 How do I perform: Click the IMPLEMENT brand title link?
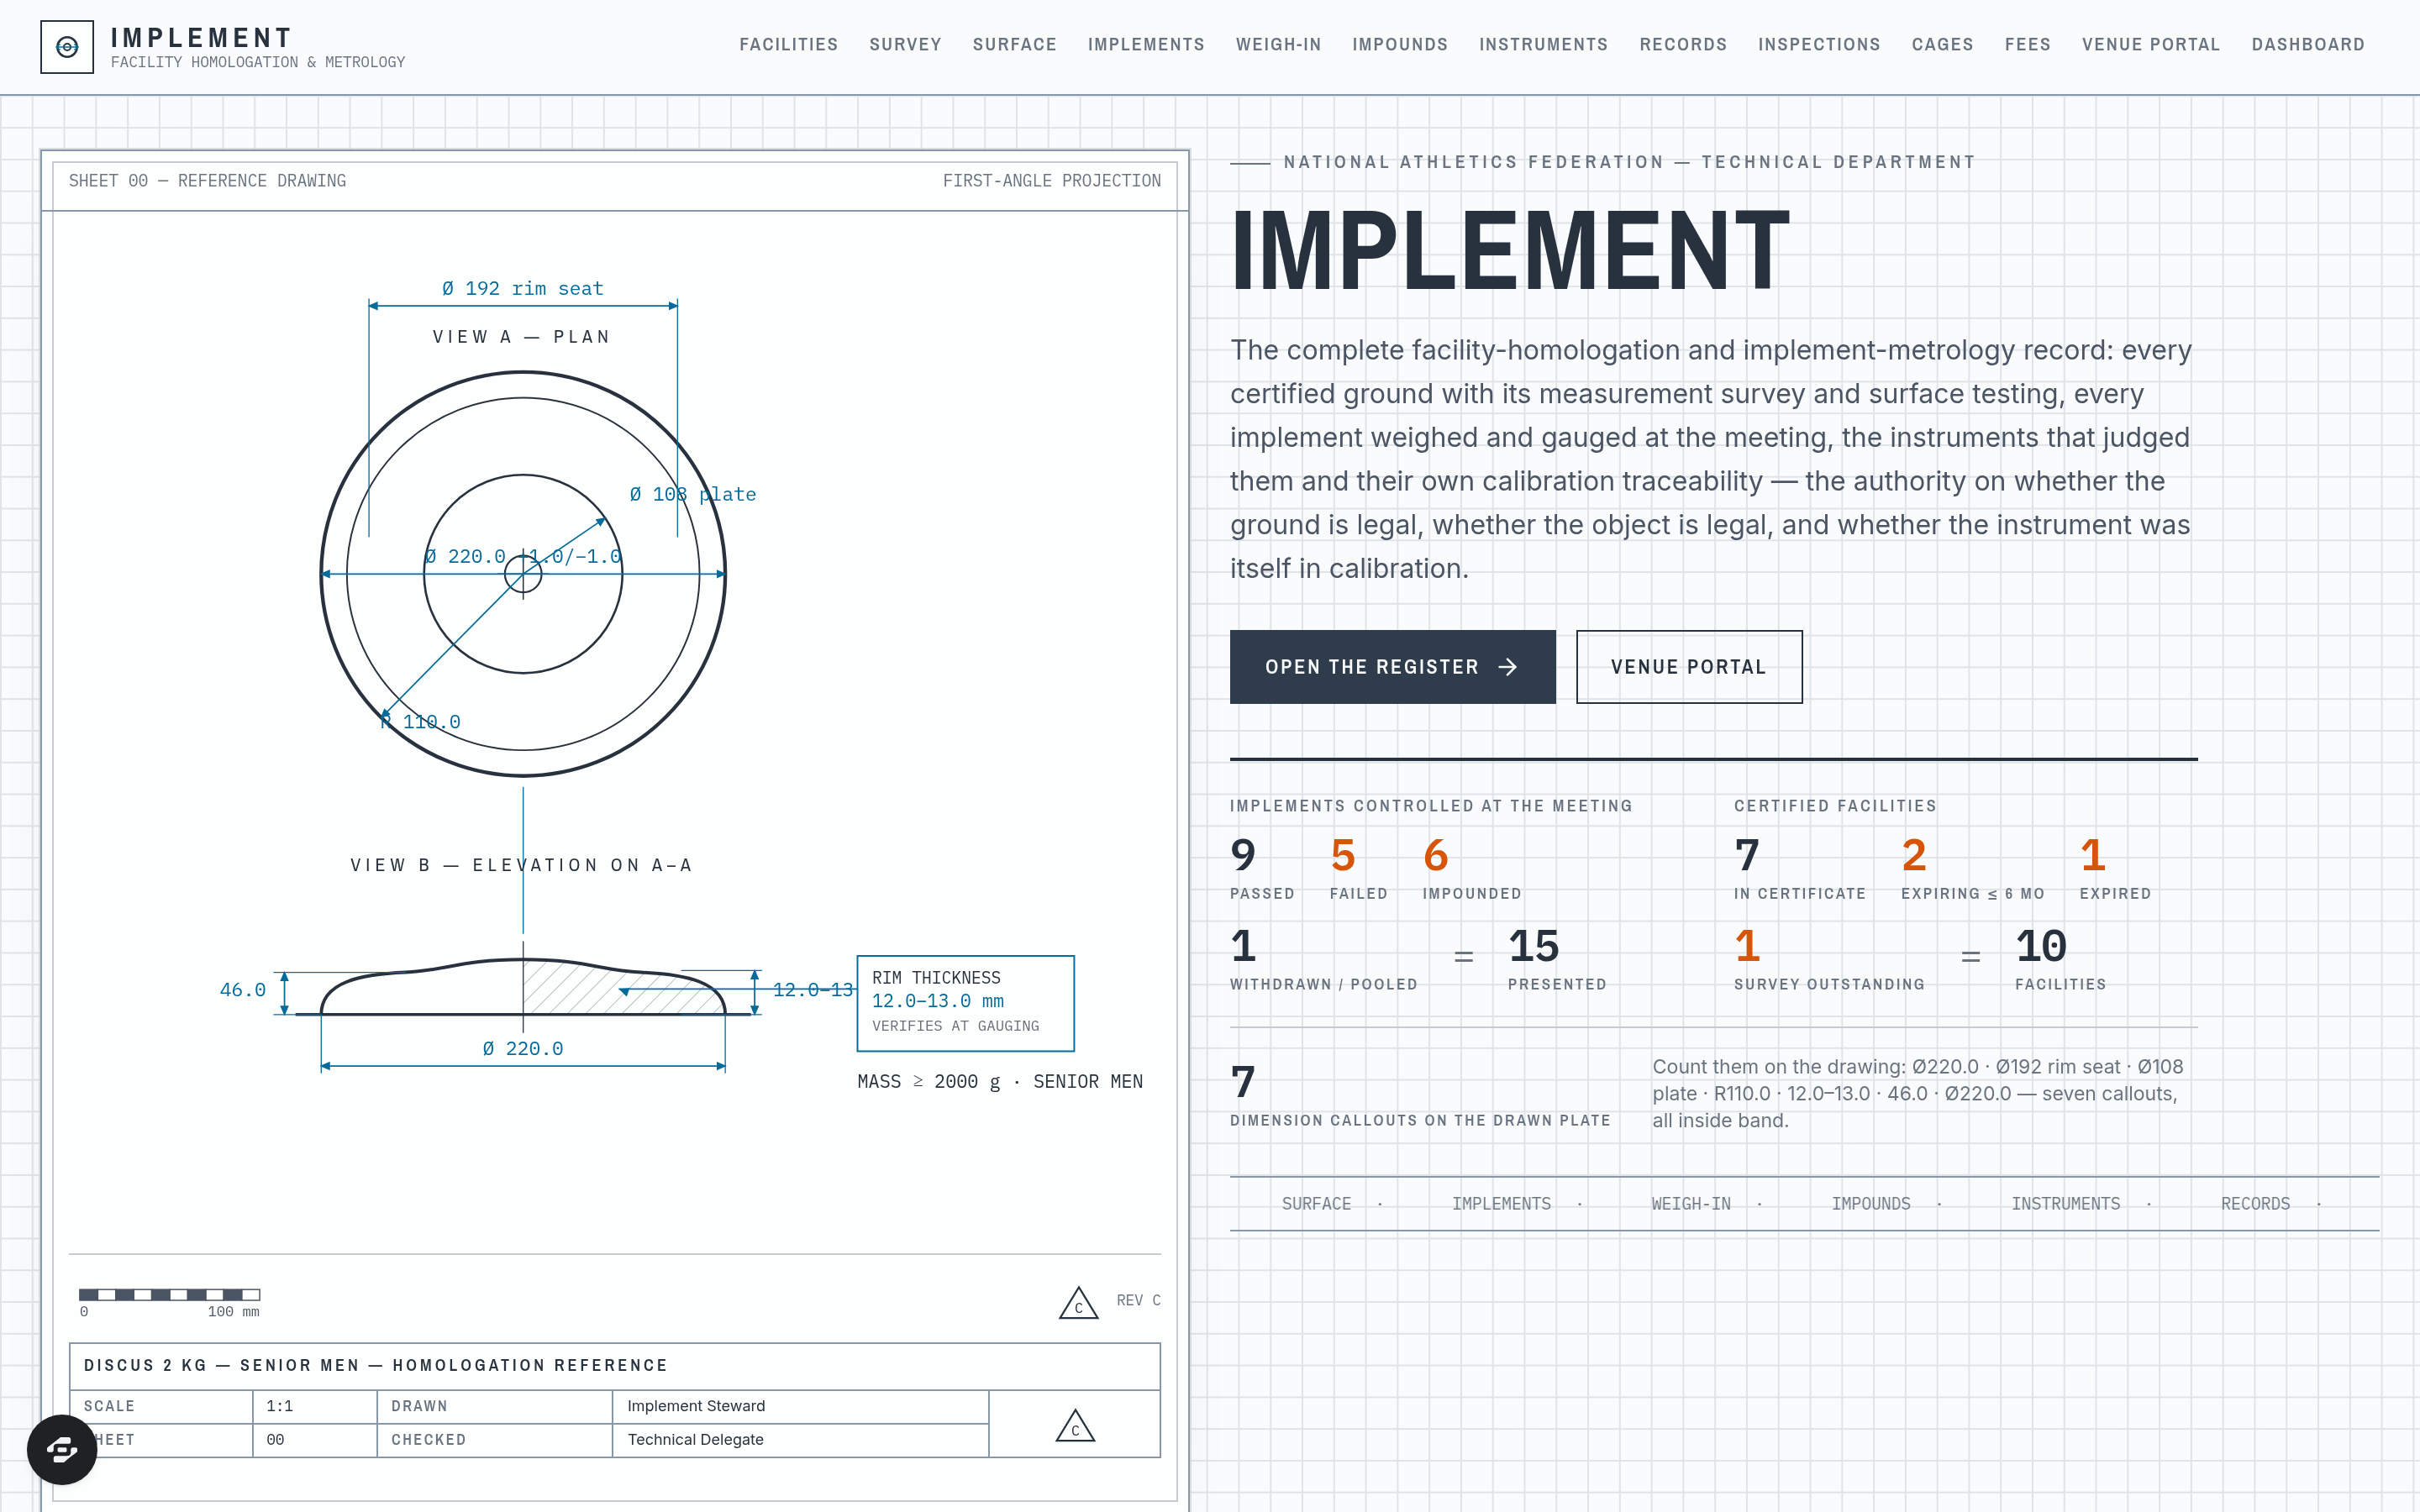pyautogui.click(x=201, y=38)
